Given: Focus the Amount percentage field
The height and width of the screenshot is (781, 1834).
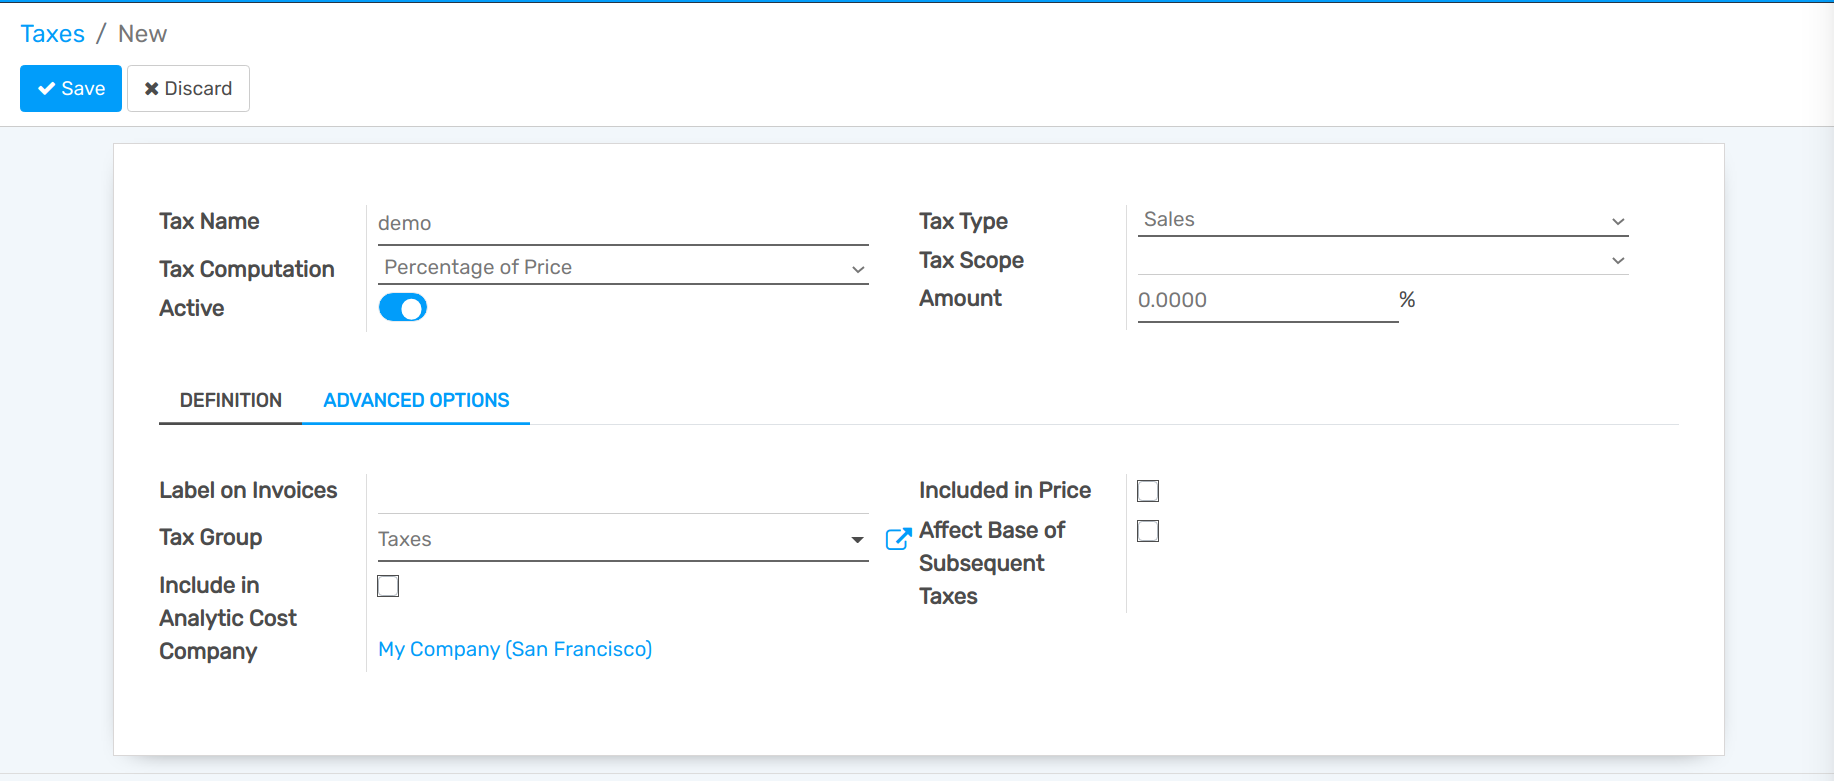Looking at the screenshot, I should [x=1266, y=301].
